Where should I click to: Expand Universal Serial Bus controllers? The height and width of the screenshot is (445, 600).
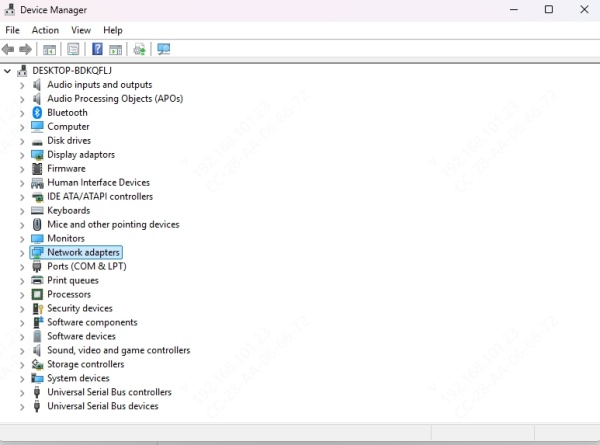[x=22, y=393]
